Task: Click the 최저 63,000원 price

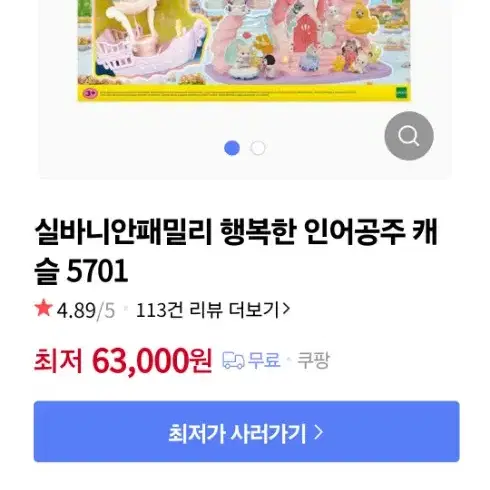Action: 123,361
